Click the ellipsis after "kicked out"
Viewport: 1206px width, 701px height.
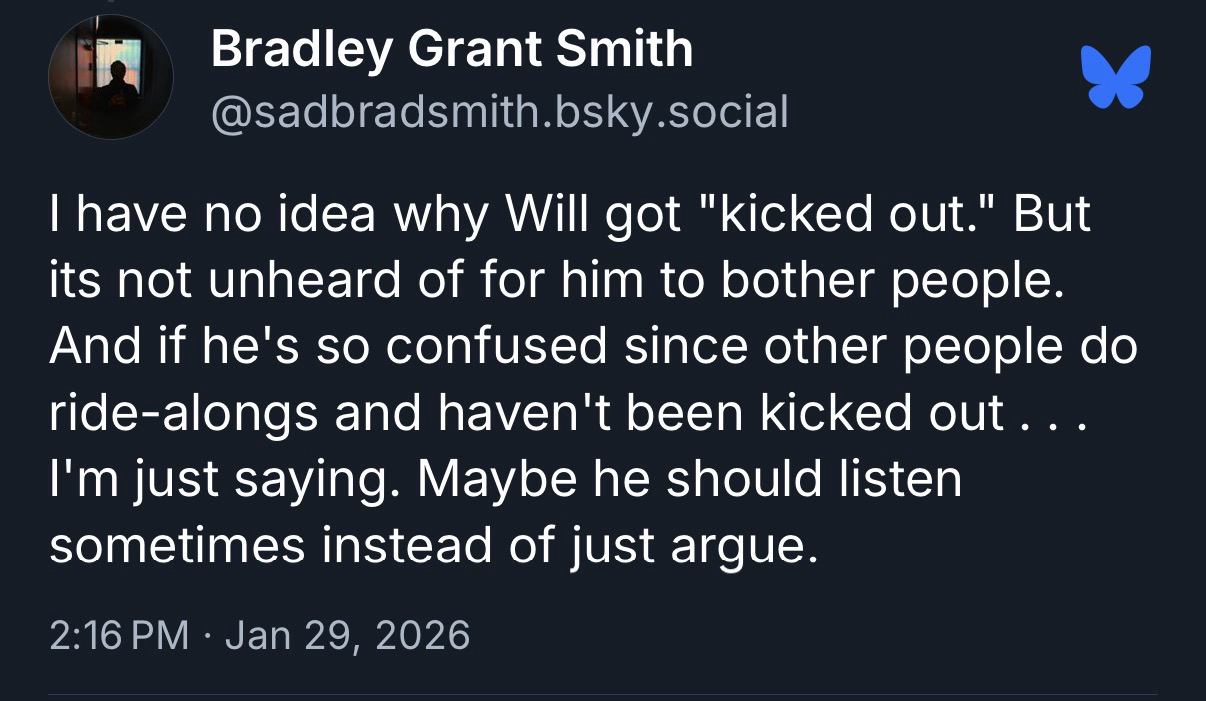tap(1053, 413)
